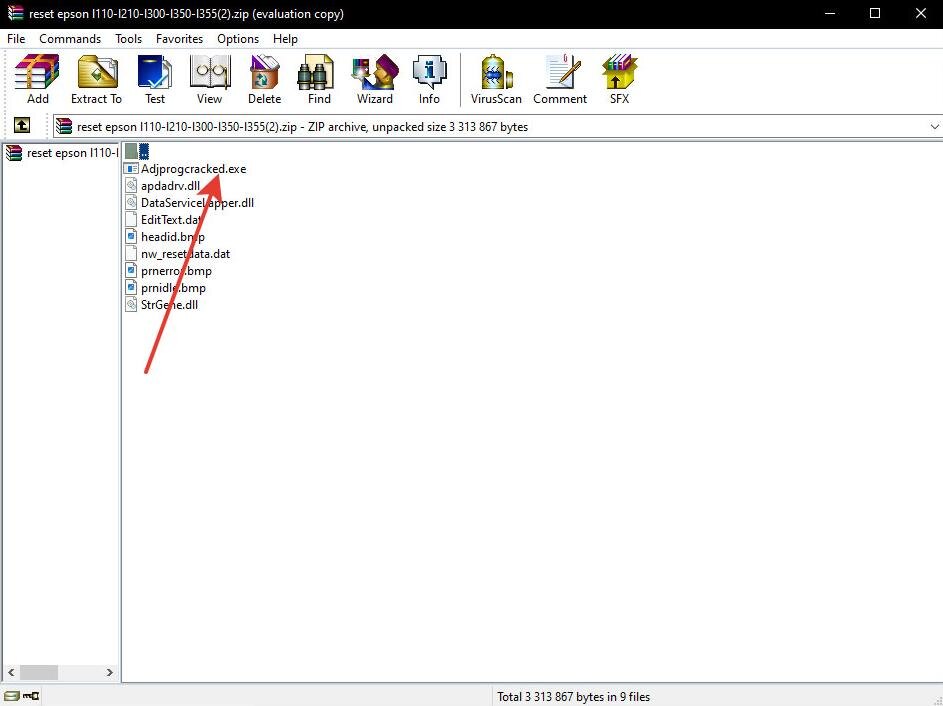Click the up one level folder icon

click(x=22, y=126)
